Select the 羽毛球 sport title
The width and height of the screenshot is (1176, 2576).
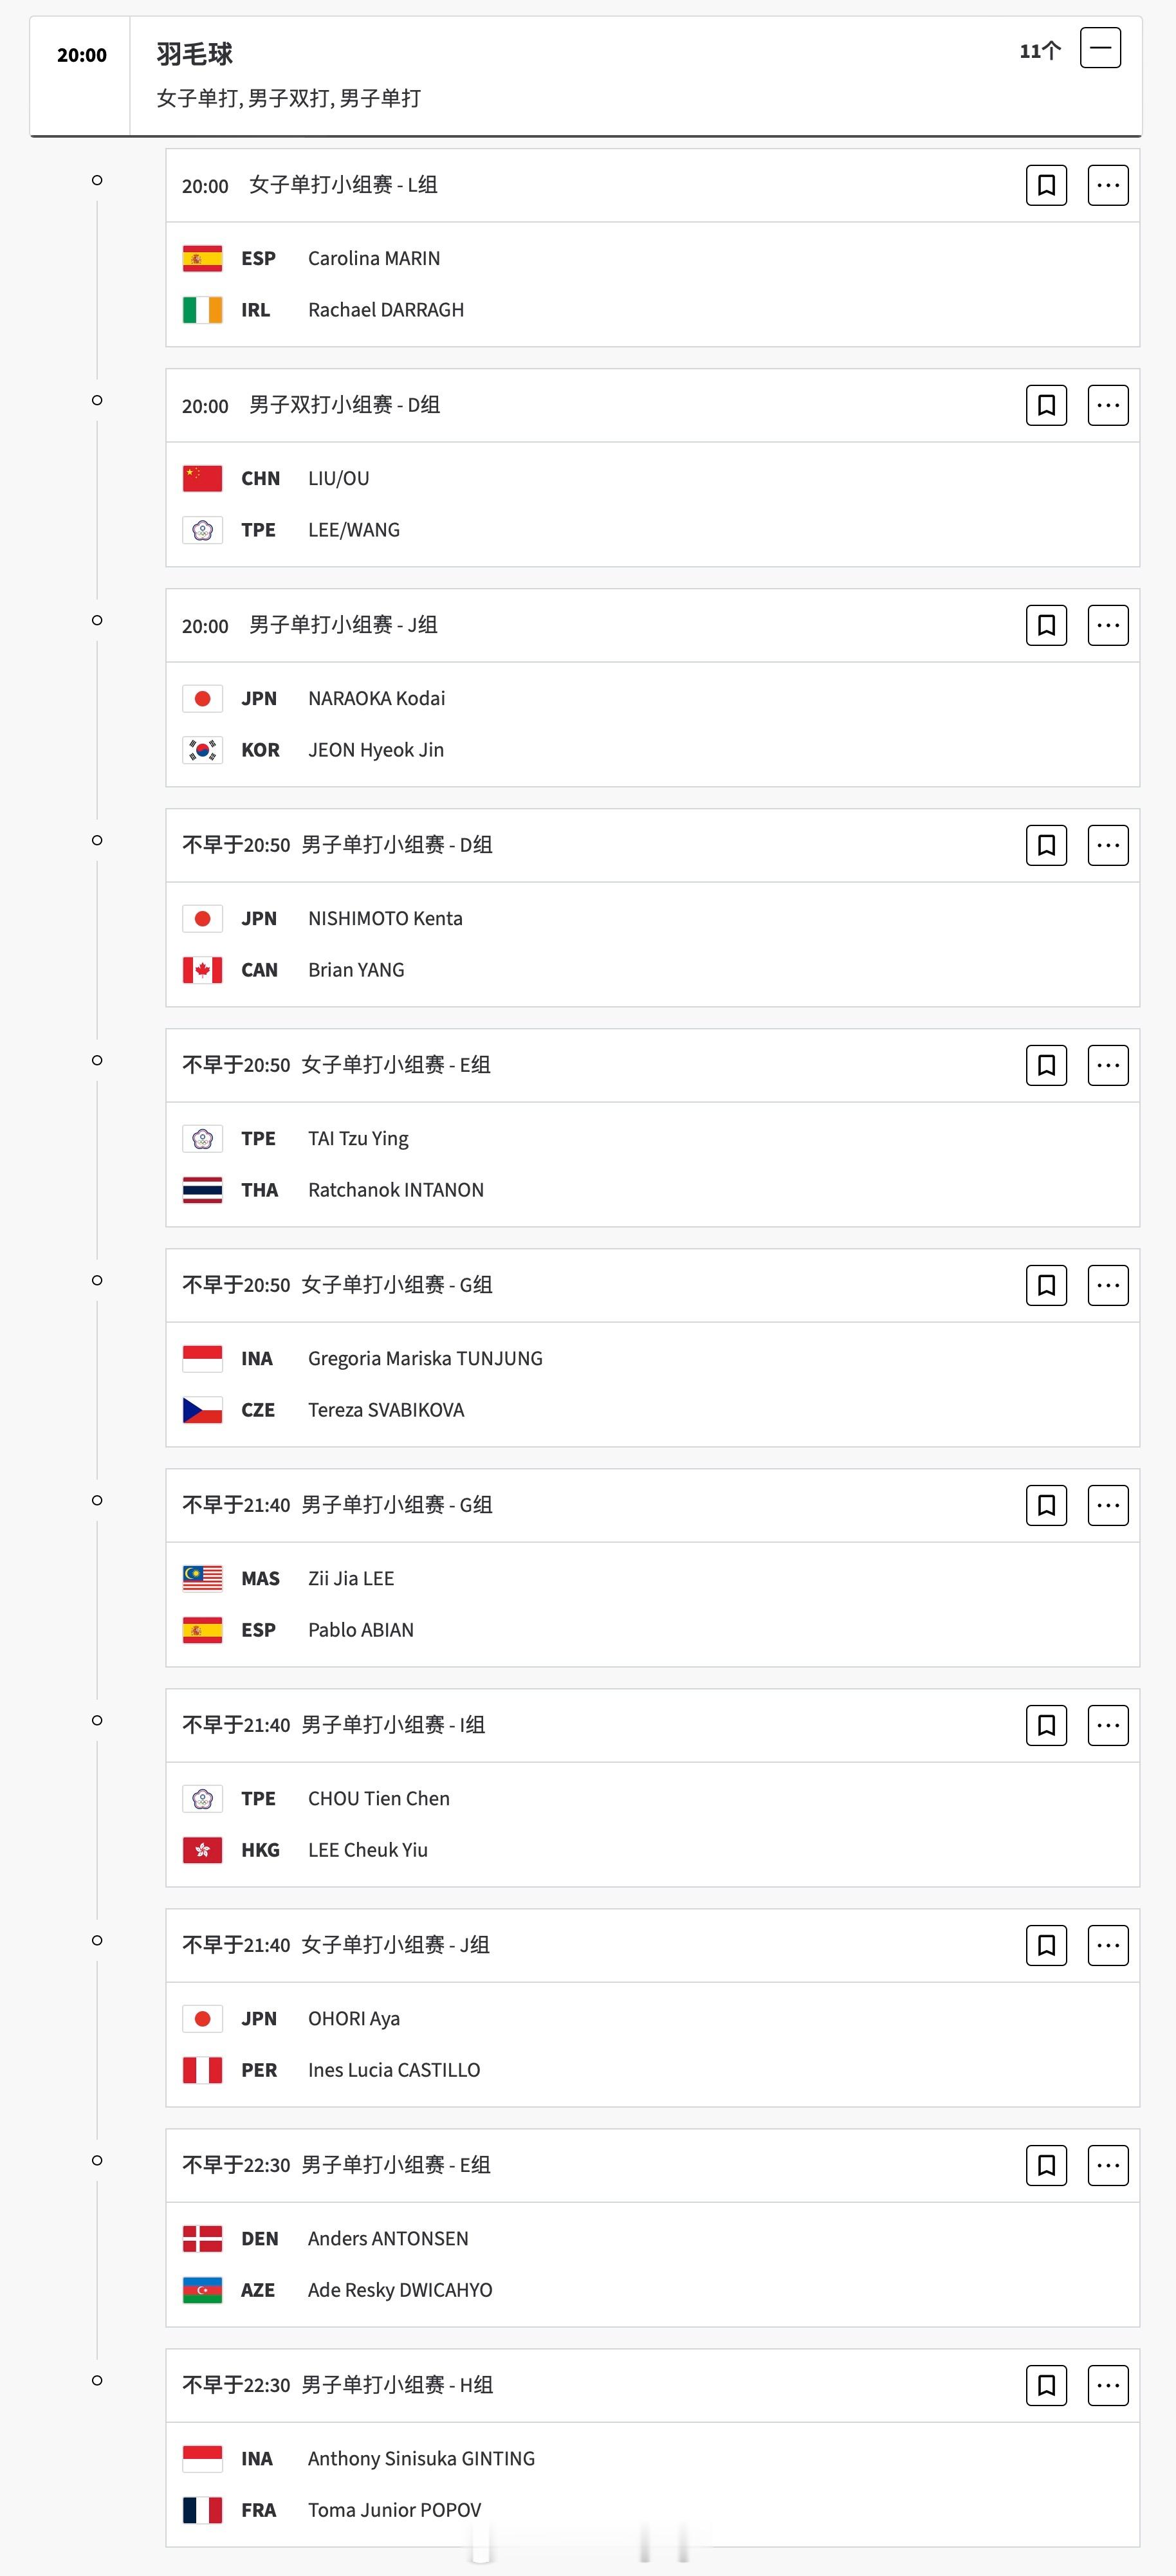click(194, 54)
